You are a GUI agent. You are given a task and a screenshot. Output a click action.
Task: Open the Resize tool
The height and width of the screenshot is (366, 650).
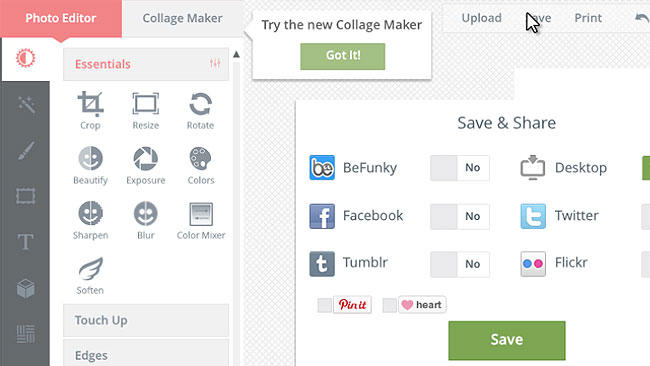tap(146, 110)
